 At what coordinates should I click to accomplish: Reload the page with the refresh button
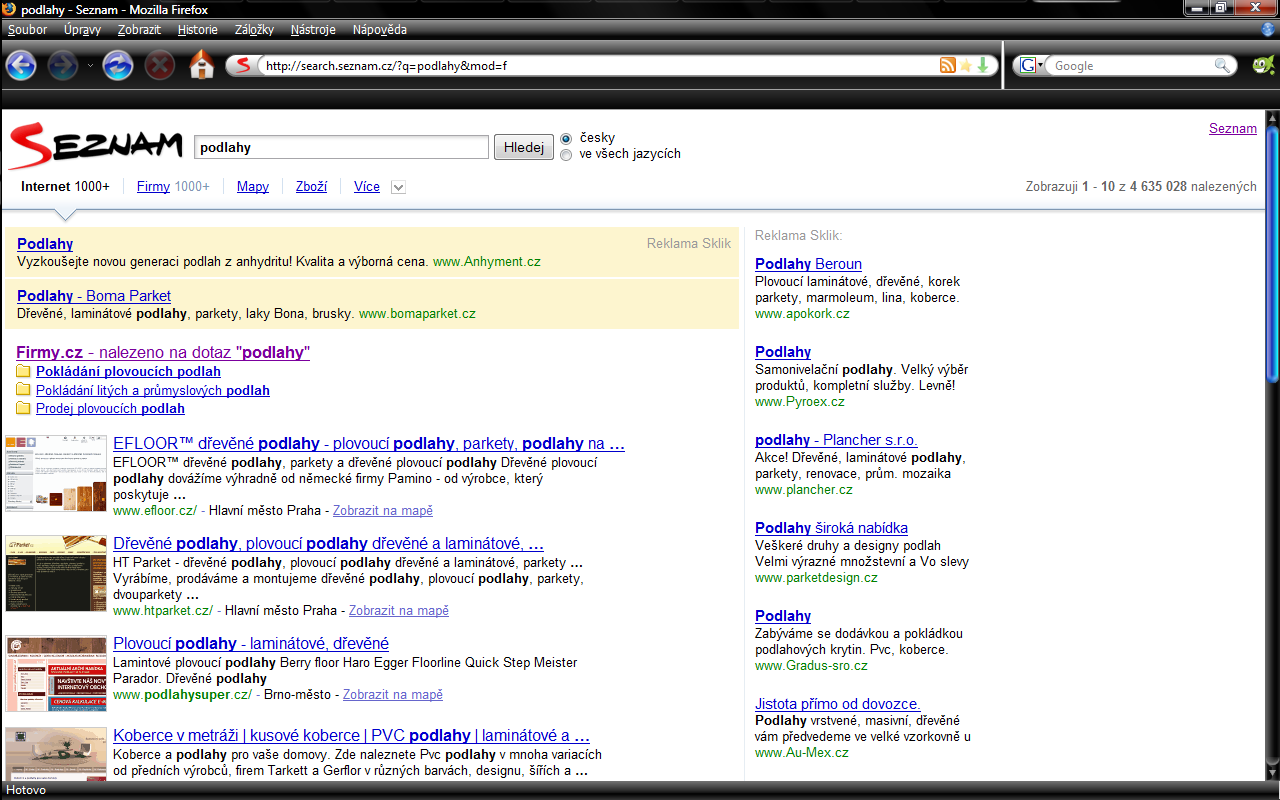(x=118, y=66)
